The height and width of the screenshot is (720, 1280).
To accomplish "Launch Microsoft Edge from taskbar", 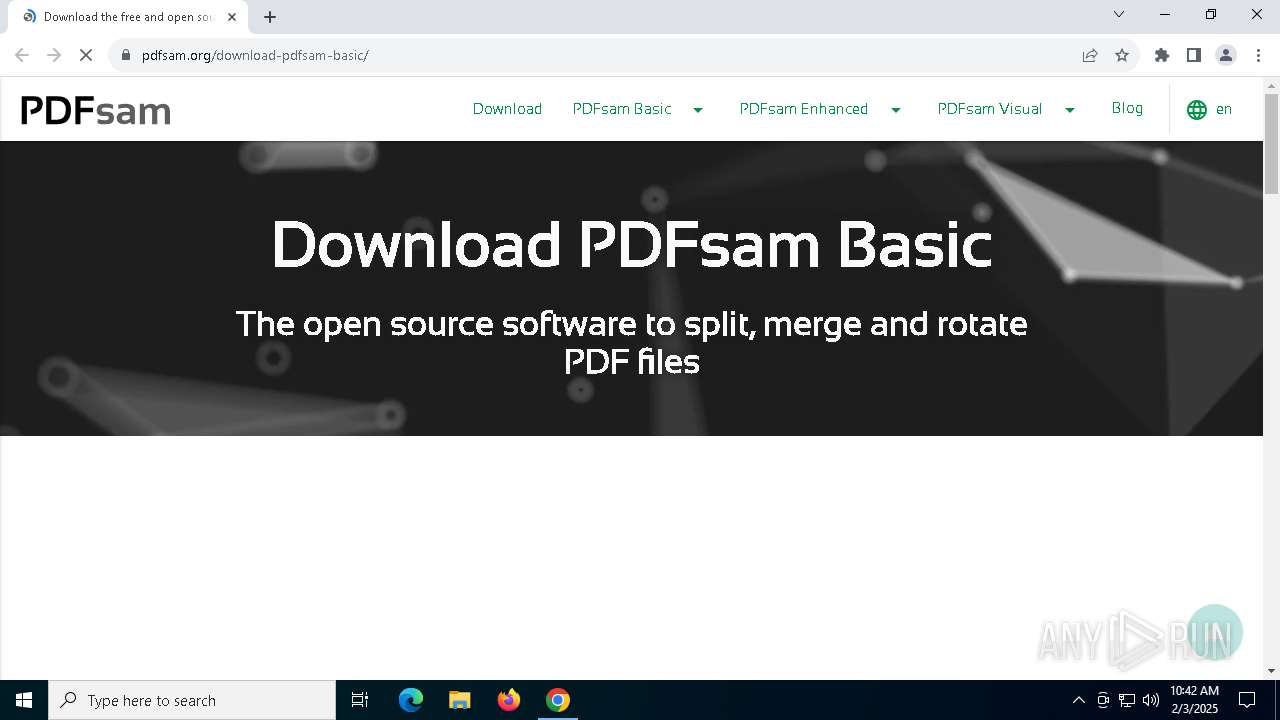I will (411, 700).
